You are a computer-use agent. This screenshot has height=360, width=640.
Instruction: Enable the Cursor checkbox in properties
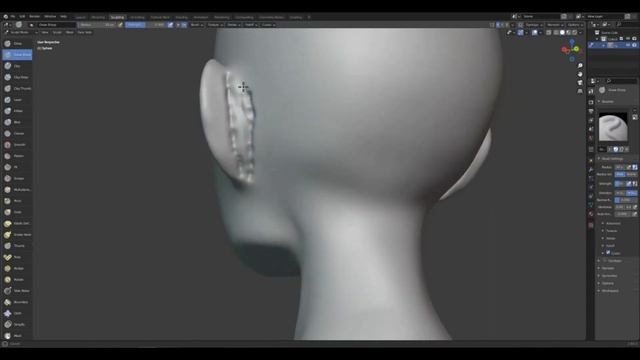pos(608,253)
